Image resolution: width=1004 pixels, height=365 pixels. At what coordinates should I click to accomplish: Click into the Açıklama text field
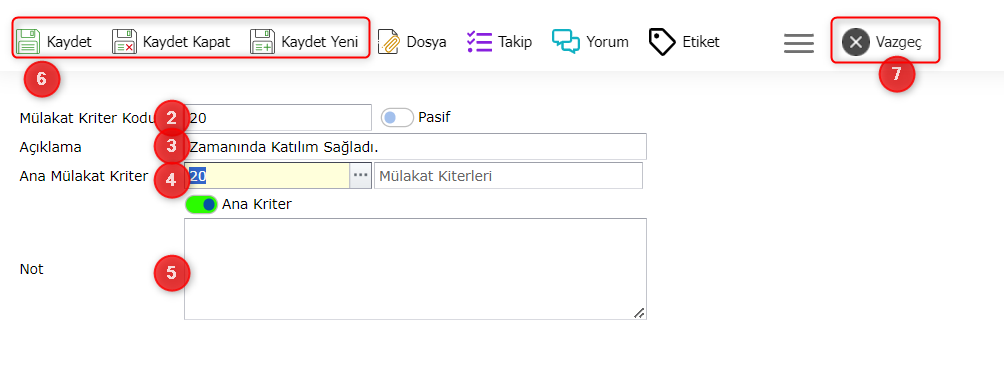416,147
